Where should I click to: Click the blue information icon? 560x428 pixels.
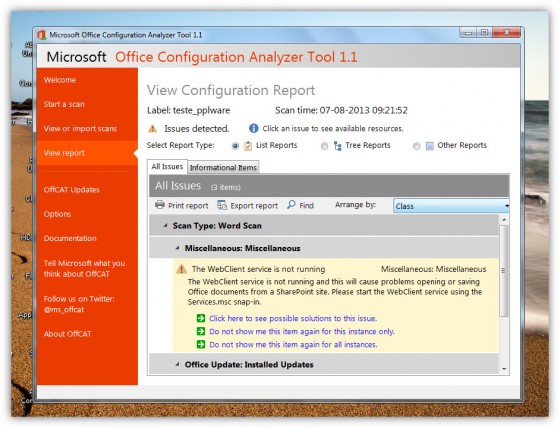[254, 128]
